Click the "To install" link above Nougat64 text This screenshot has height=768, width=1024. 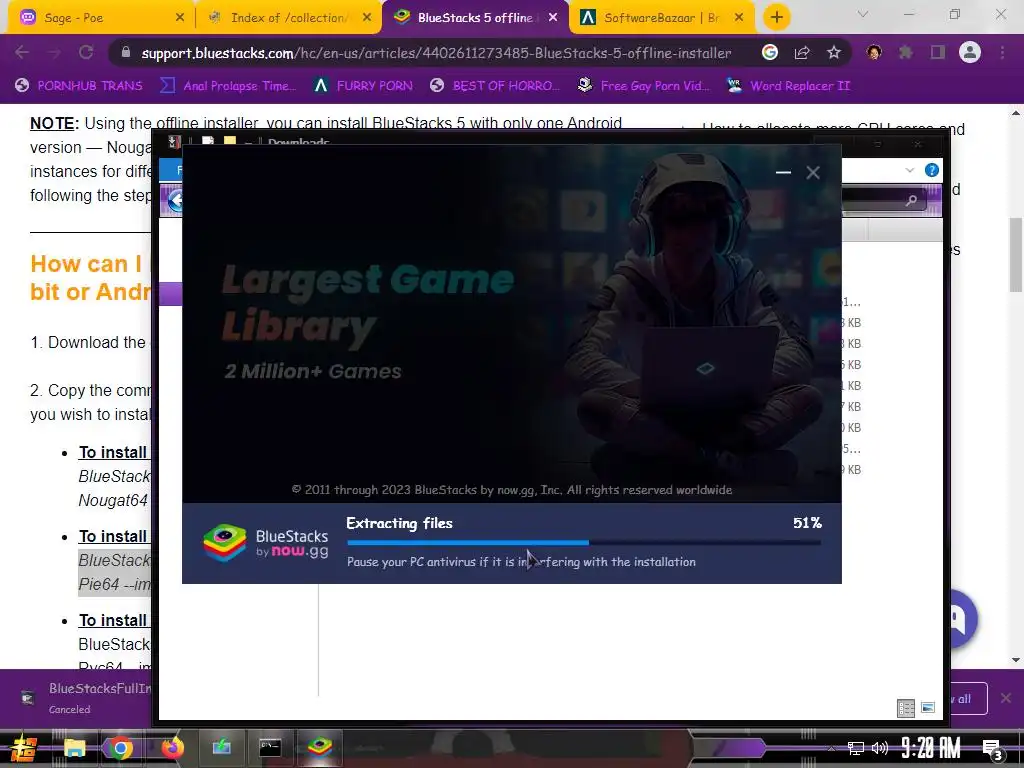point(112,453)
